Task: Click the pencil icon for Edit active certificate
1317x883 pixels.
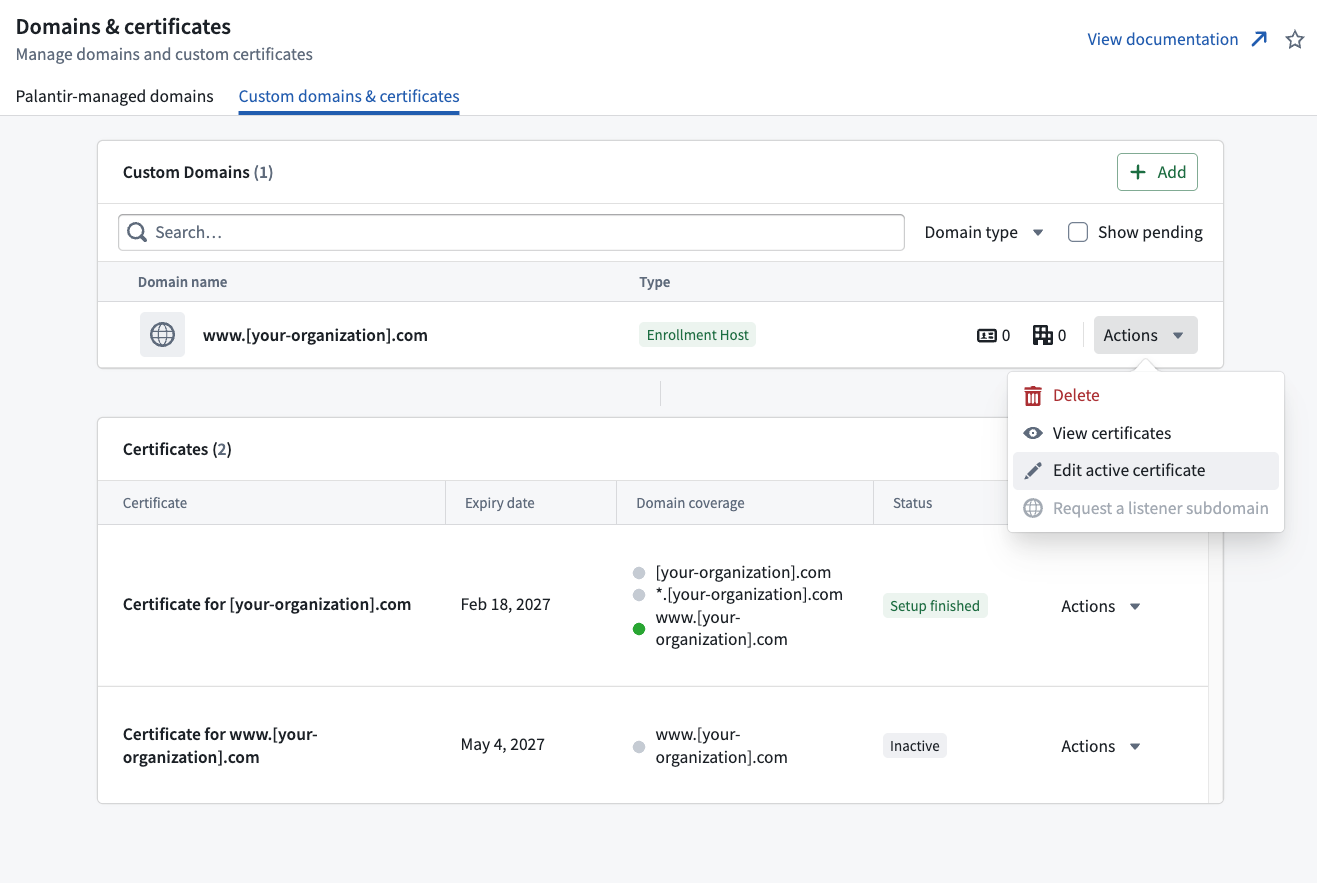Action: (x=1033, y=470)
